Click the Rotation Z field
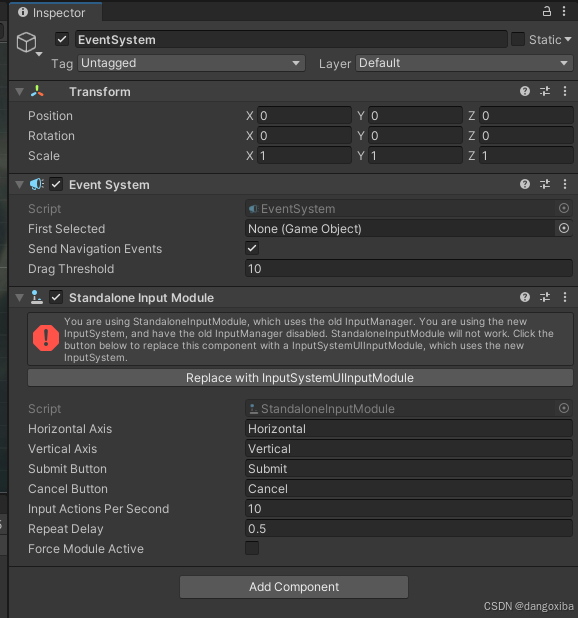Screen dimensions: 578x618 (526, 136)
